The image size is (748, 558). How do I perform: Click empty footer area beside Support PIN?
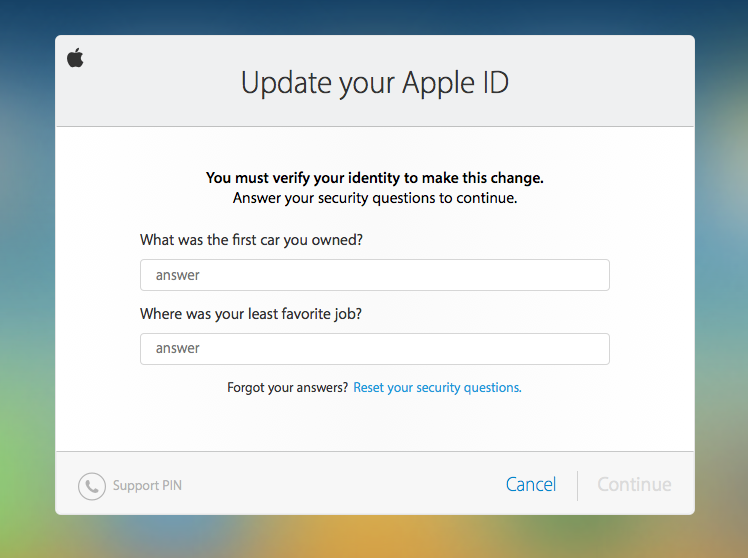click(x=334, y=485)
